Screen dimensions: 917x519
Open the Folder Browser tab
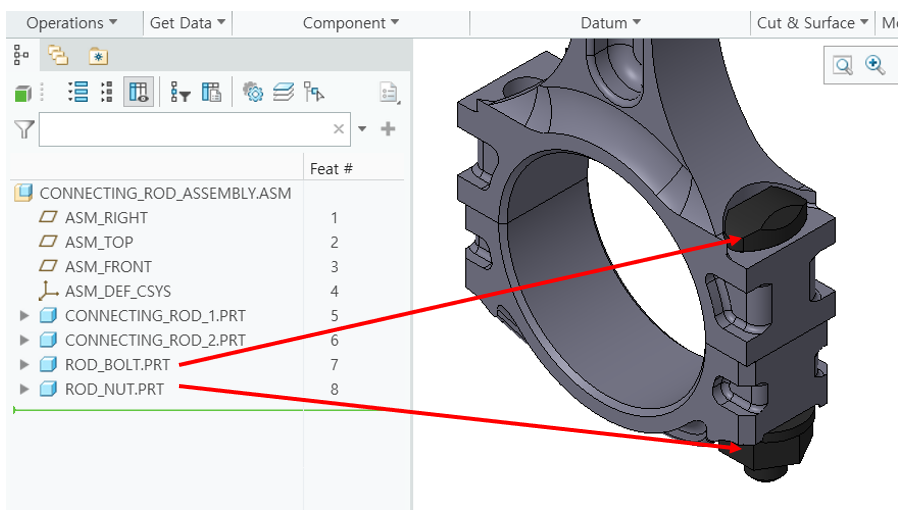click(58, 56)
